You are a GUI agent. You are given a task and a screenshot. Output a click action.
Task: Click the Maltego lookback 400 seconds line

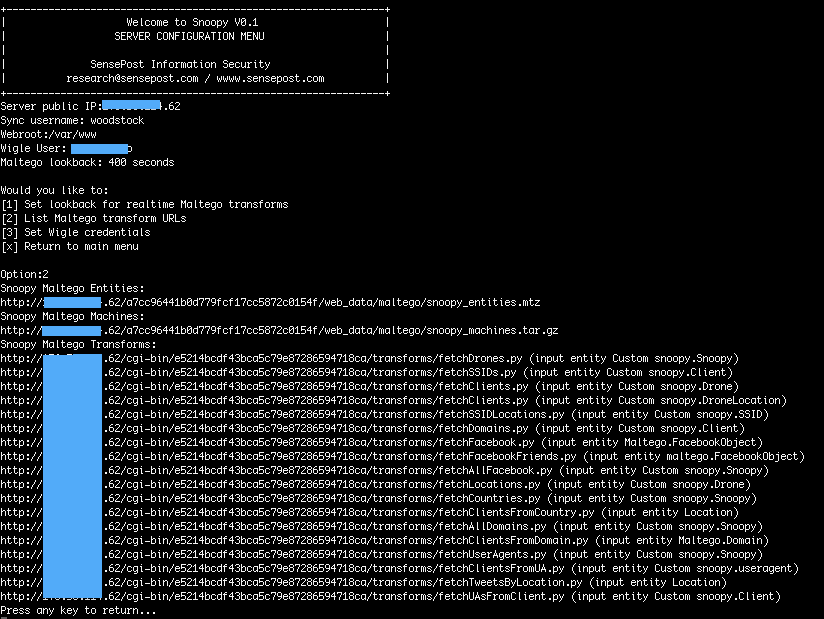[x=87, y=162]
